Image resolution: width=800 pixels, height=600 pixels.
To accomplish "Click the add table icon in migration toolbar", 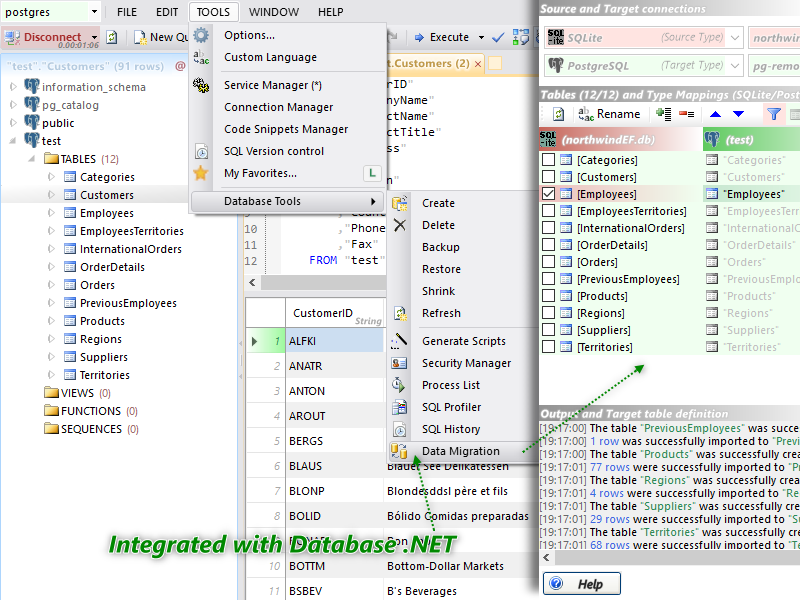I will tap(663, 114).
